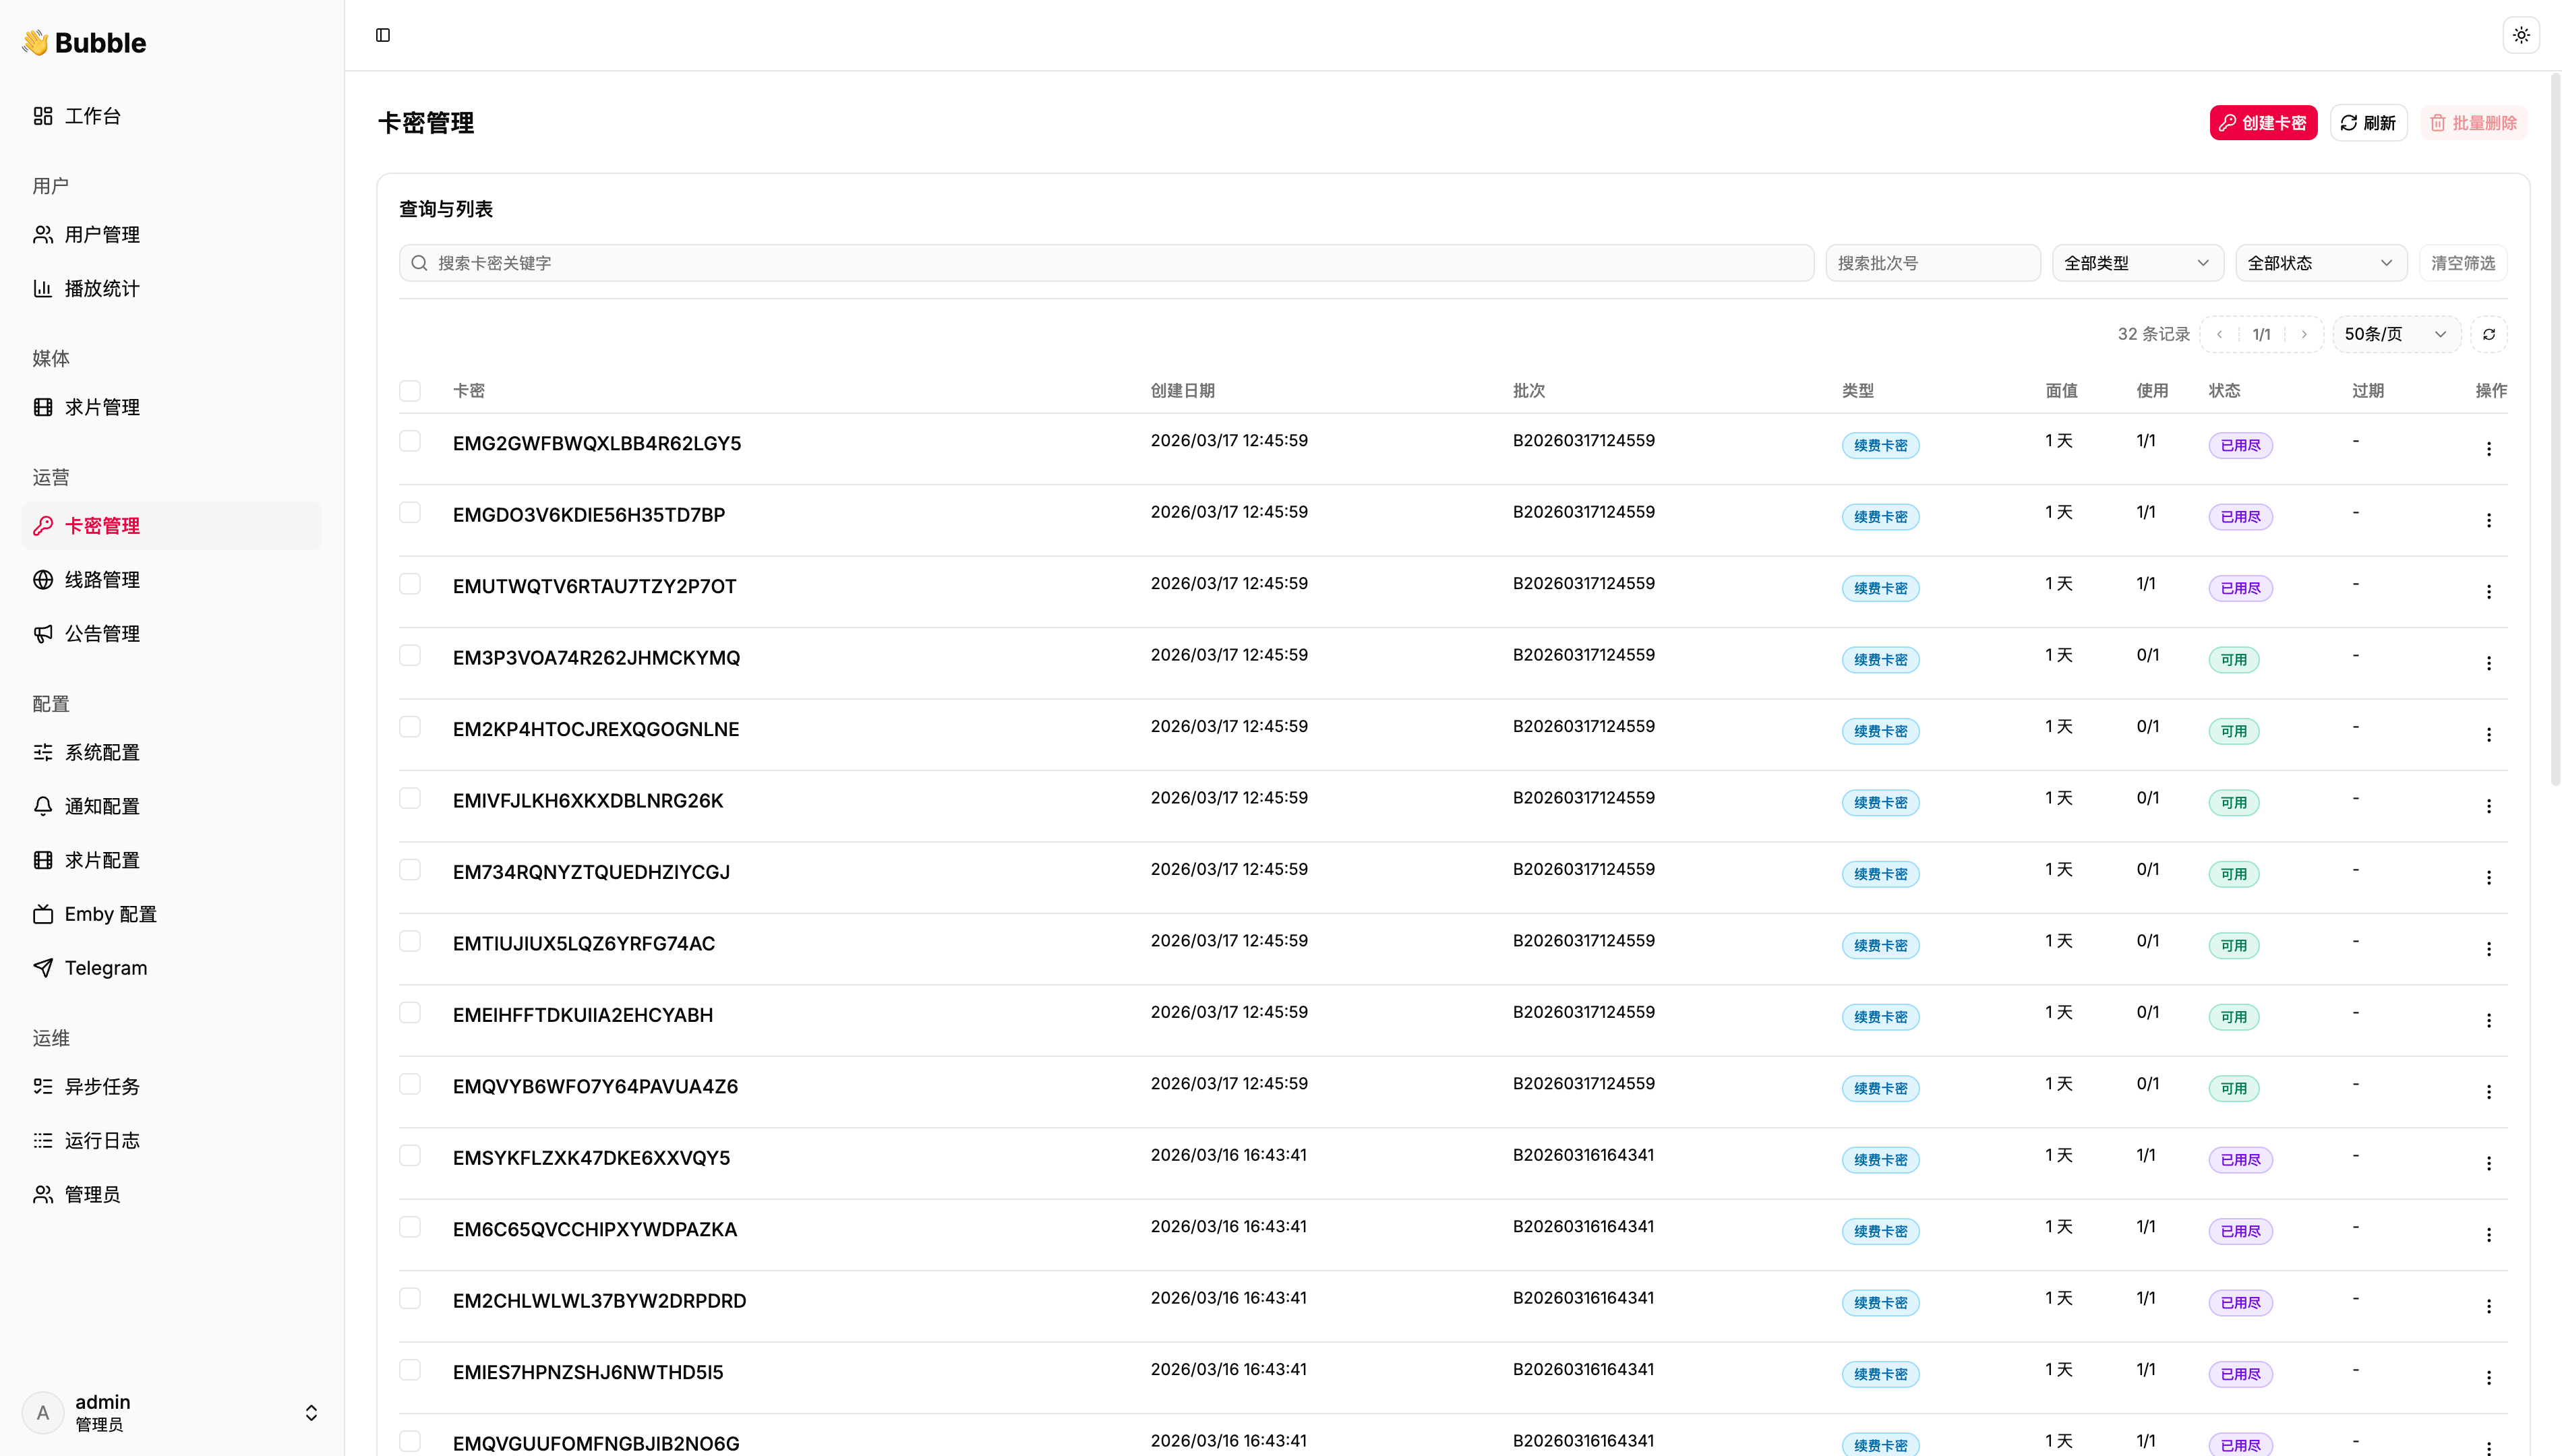2562x1456 pixels.
Task: Select checkbox for EMGDO3V6KDIE56H35TD7BP
Action: tap(410, 513)
